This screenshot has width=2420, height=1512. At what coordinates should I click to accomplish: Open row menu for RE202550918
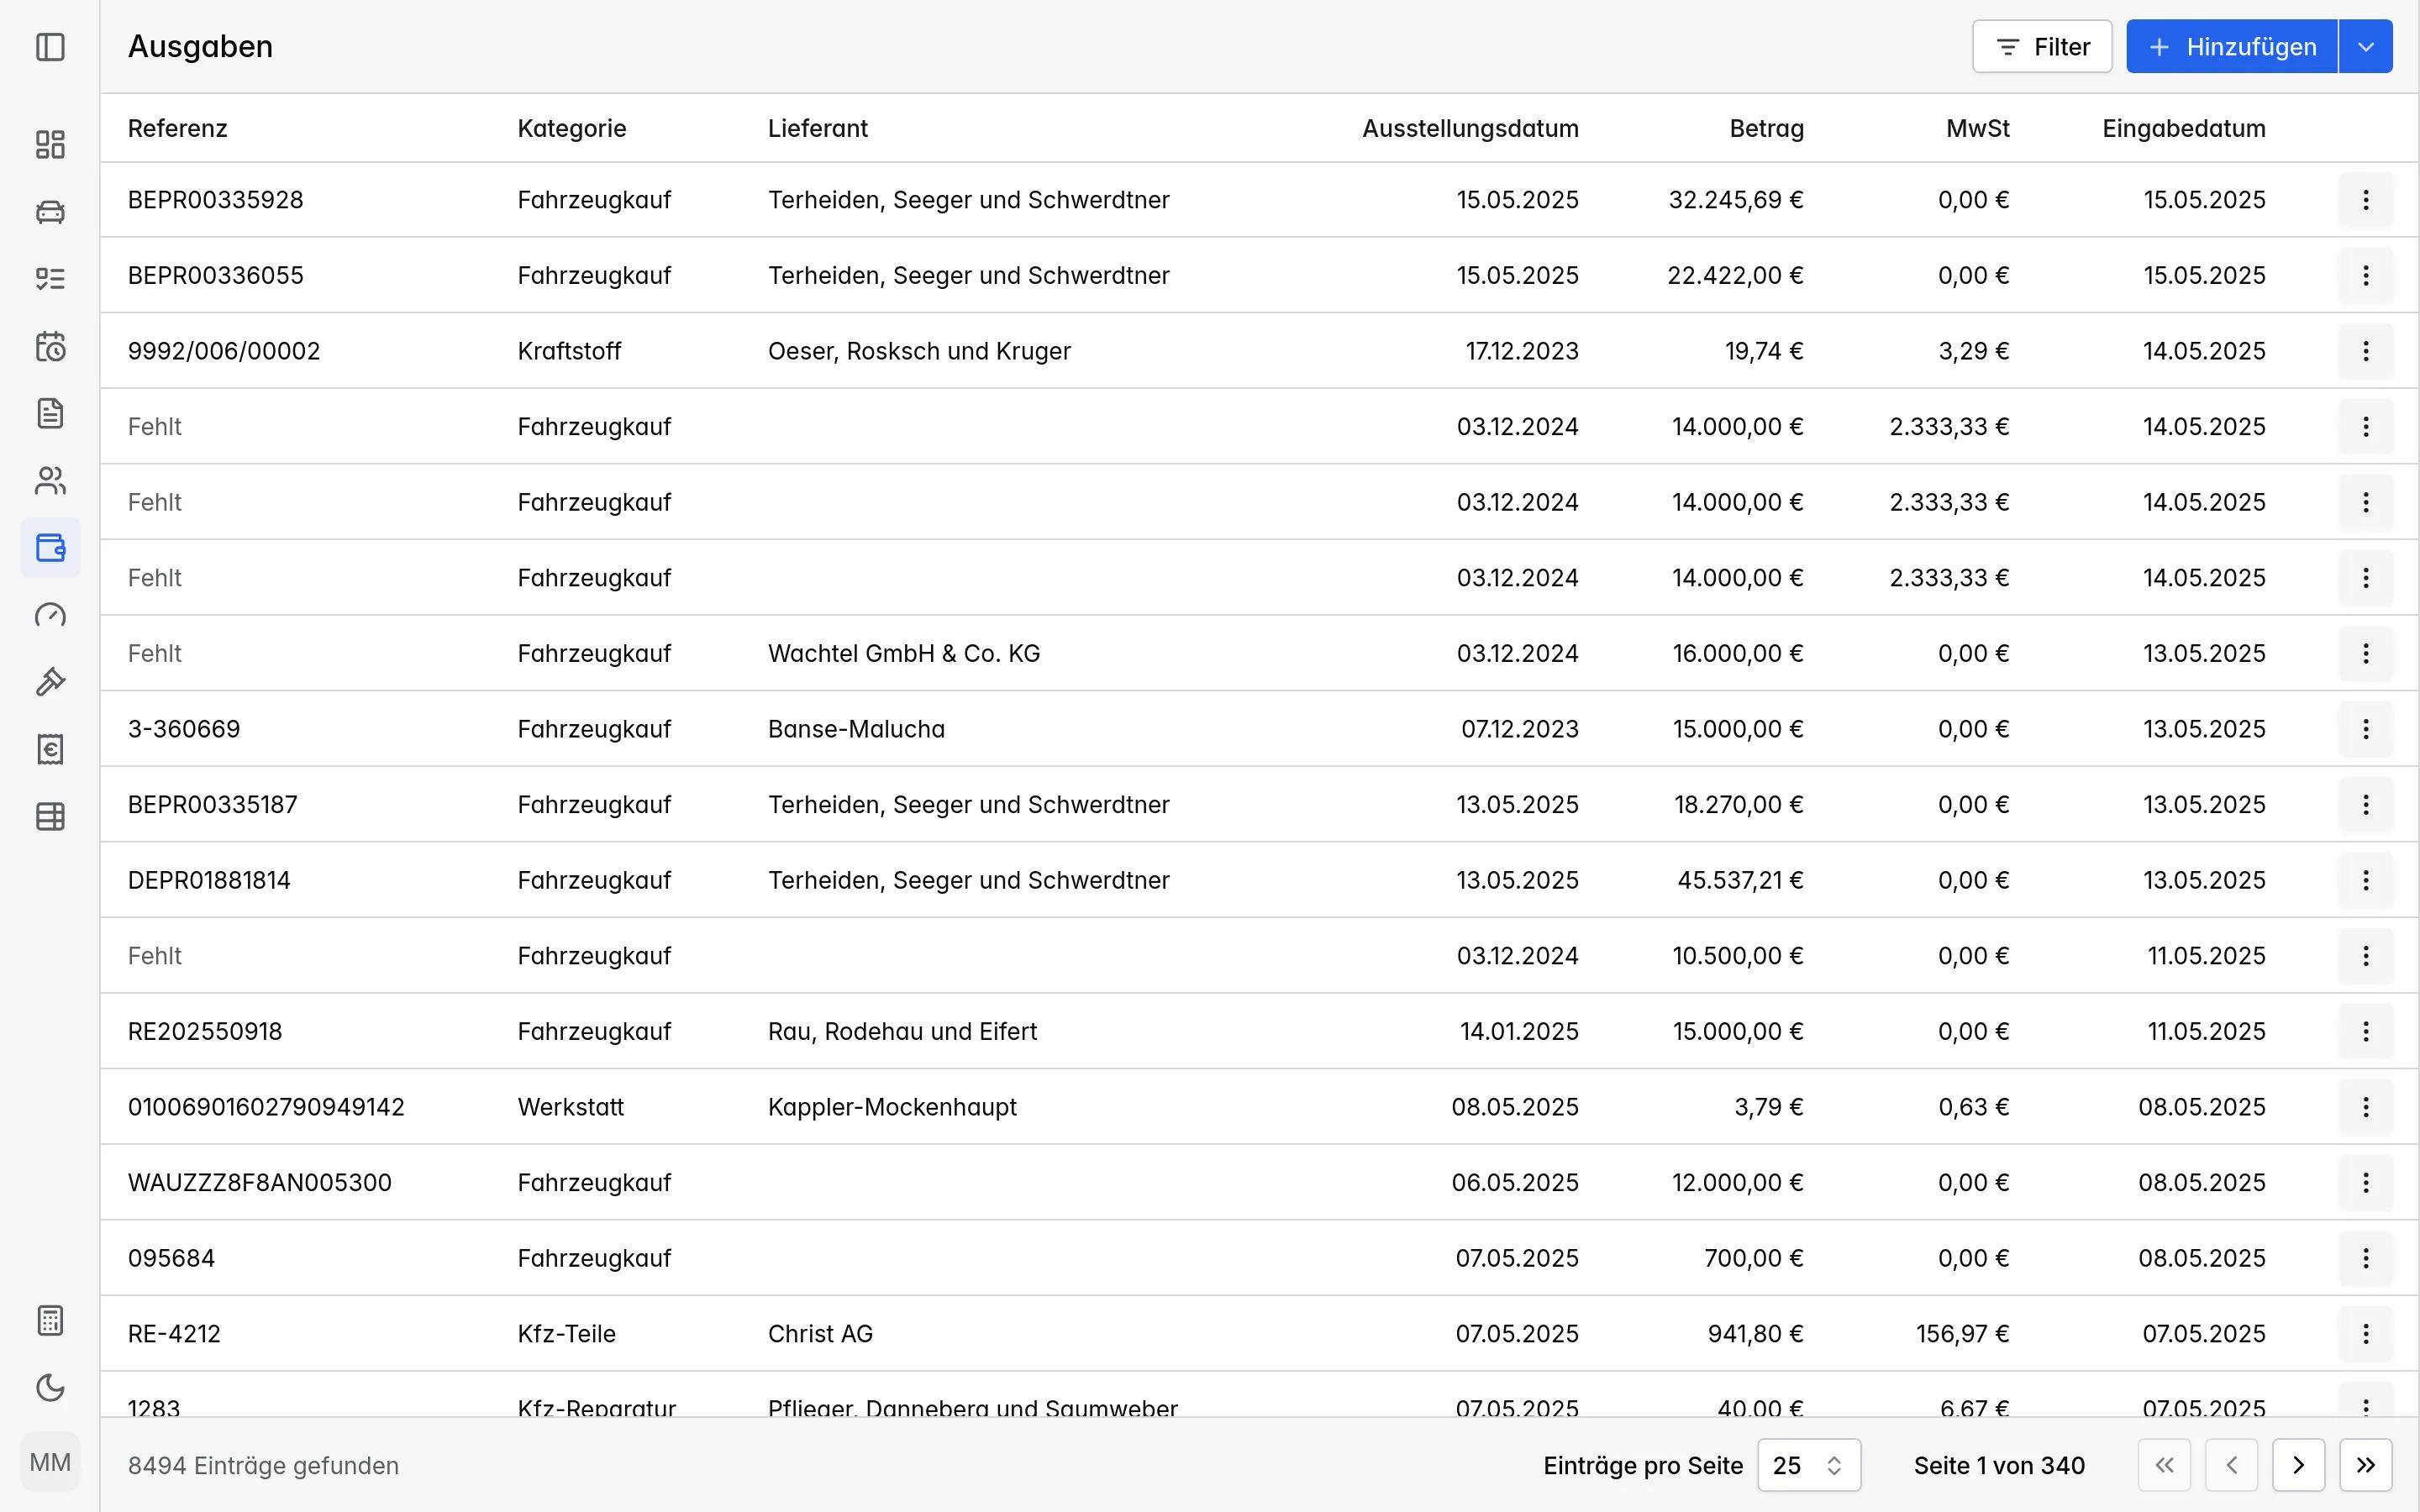click(x=2366, y=1032)
